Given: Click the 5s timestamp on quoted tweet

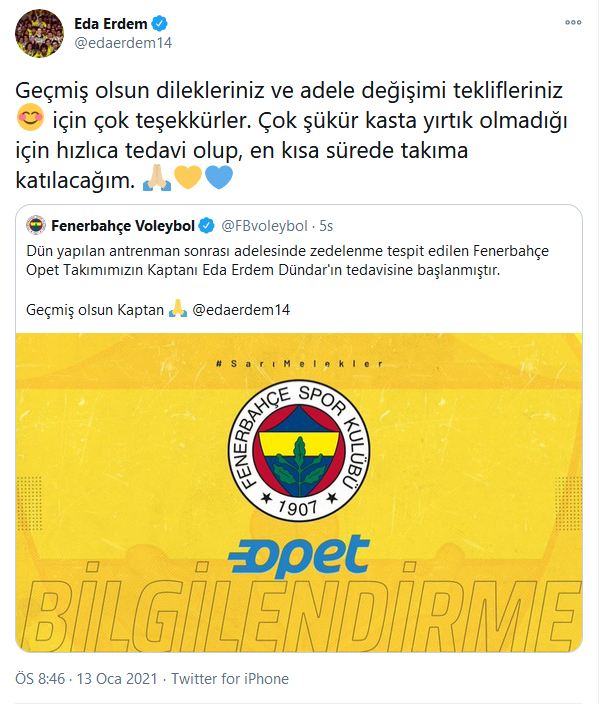Looking at the screenshot, I should click(326, 226).
